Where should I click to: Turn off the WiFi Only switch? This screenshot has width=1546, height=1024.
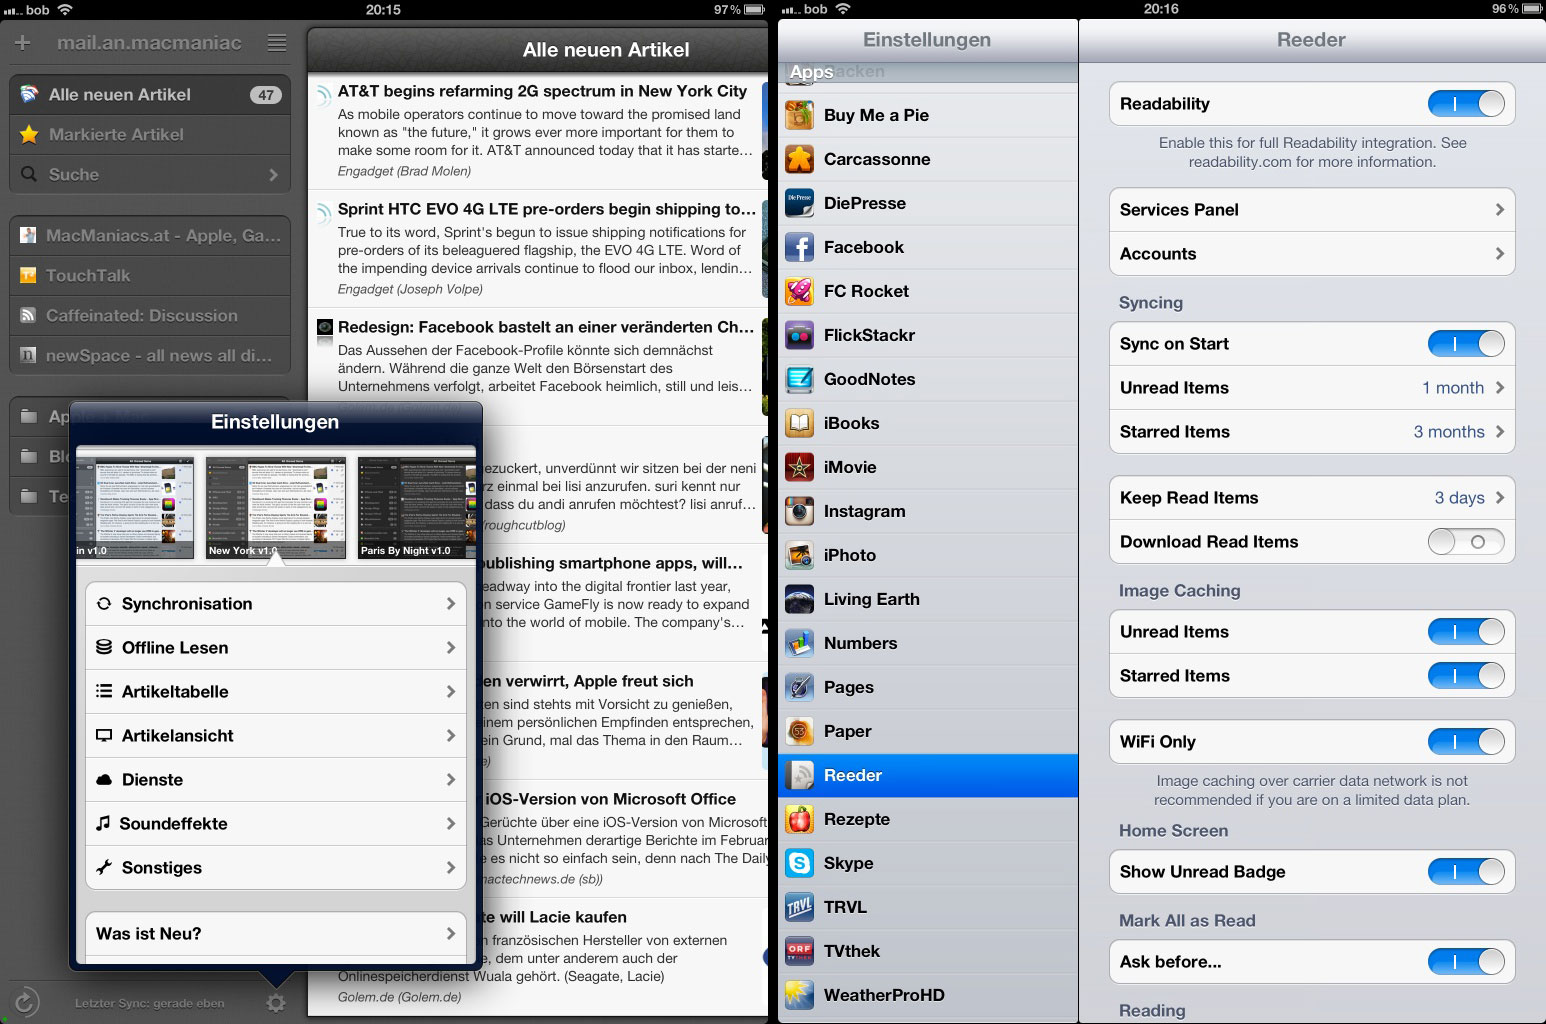[x=1466, y=742]
